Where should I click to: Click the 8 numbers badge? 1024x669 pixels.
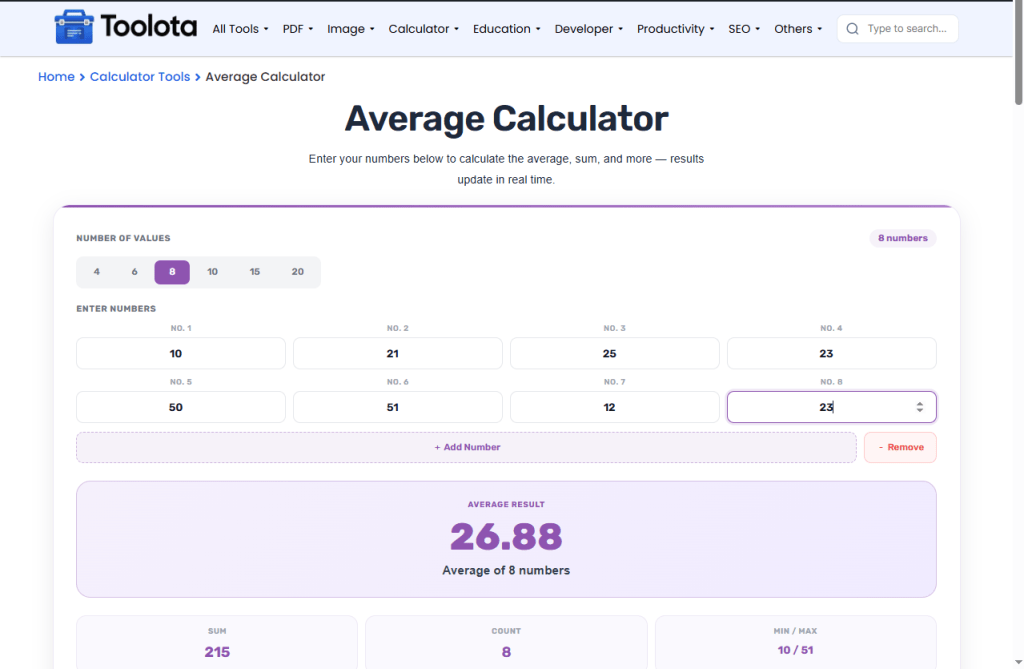pyautogui.click(x=903, y=238)
